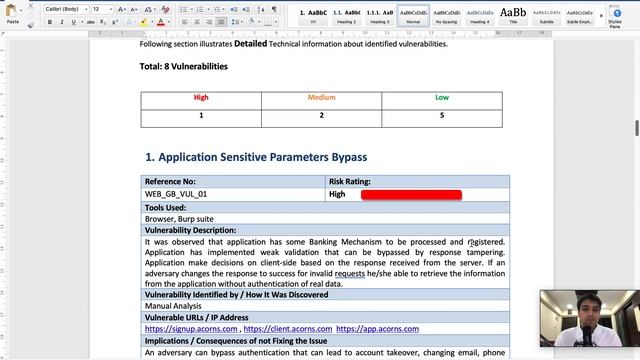Decrease font size with the small A icon
640x360 pixels.
[133, 9]
